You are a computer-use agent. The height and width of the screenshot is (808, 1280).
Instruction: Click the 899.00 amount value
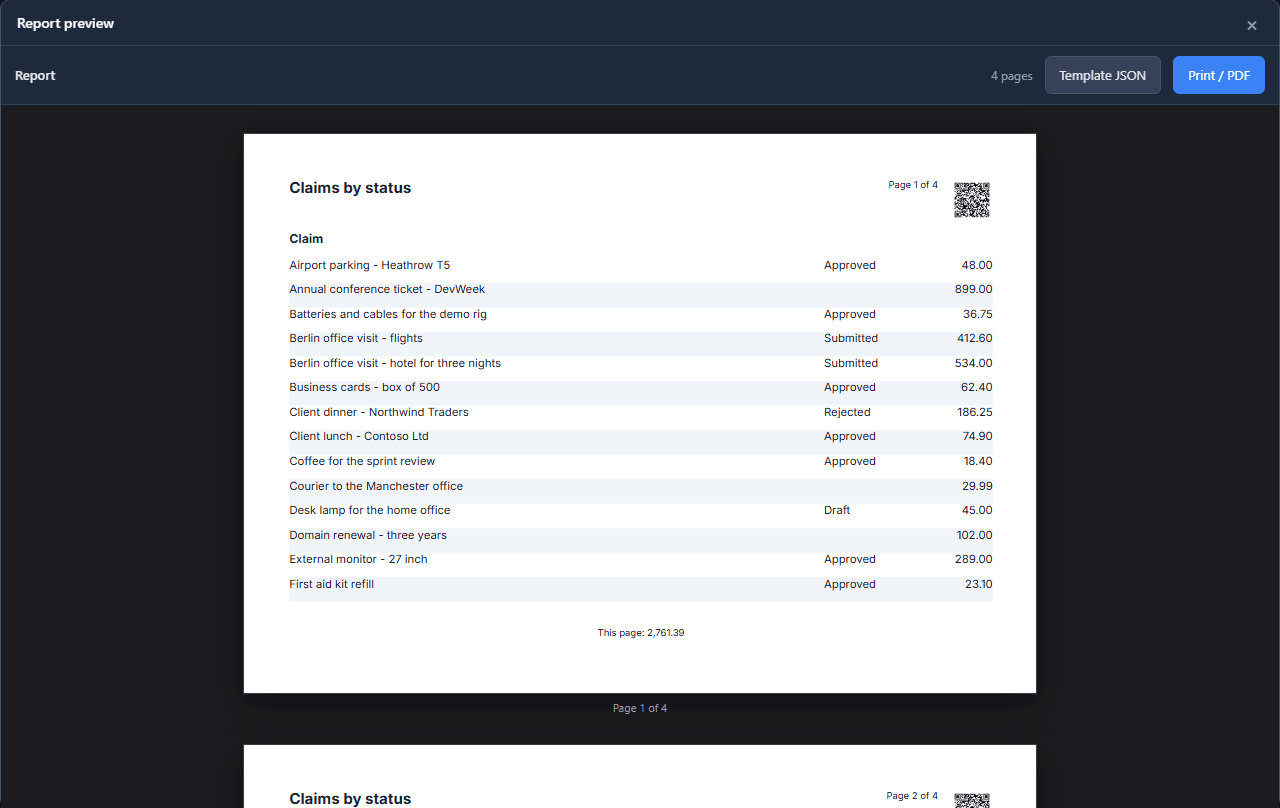[x=974, y=289]
